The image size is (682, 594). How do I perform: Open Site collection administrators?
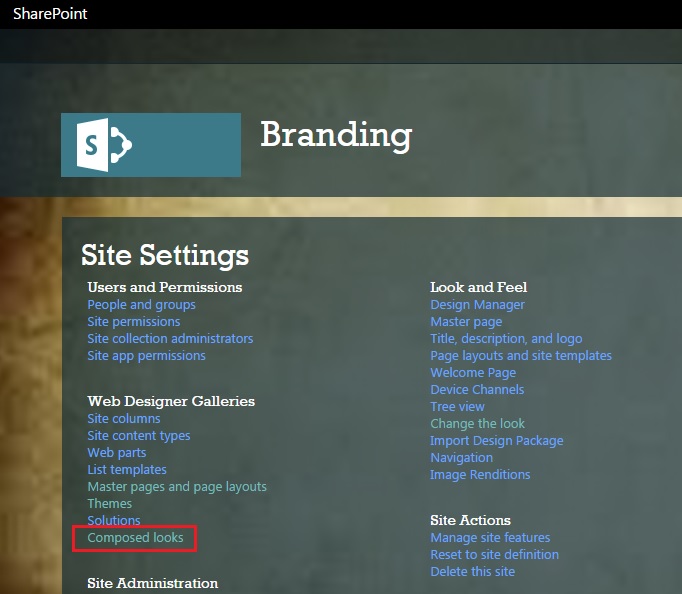pyautogui.click(x=170, y=338)
